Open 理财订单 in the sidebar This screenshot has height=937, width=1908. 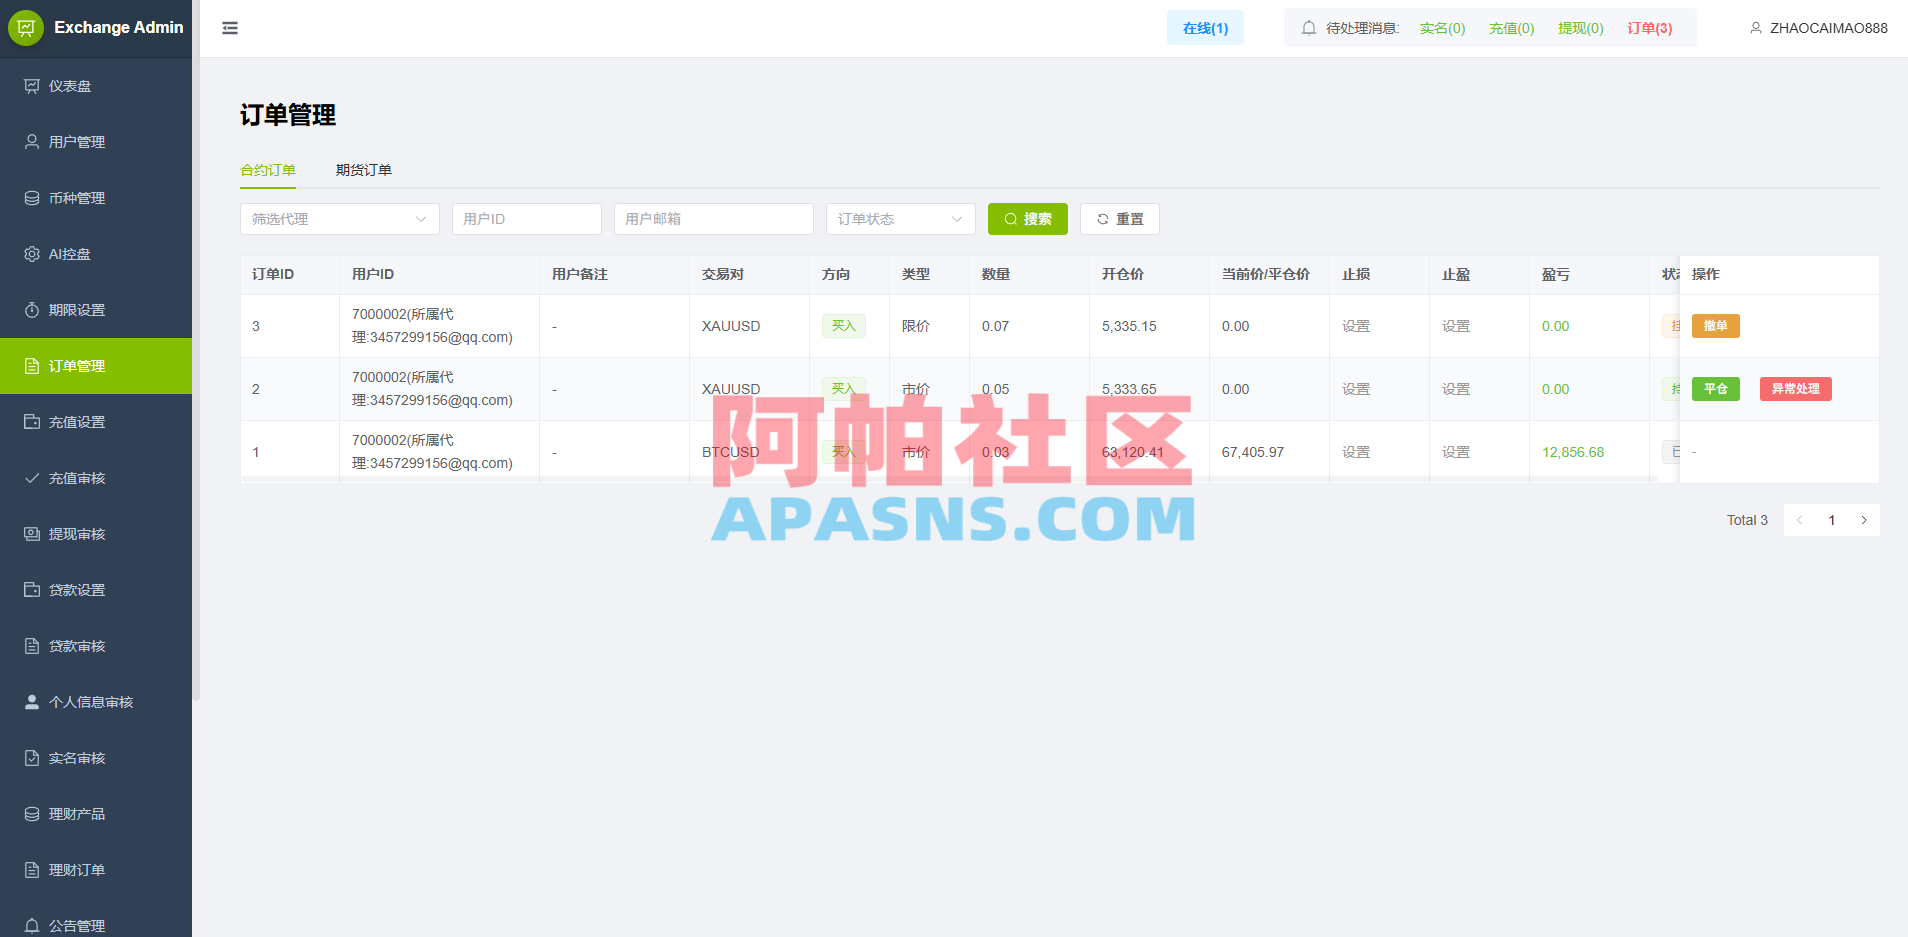tap(96, 870)
